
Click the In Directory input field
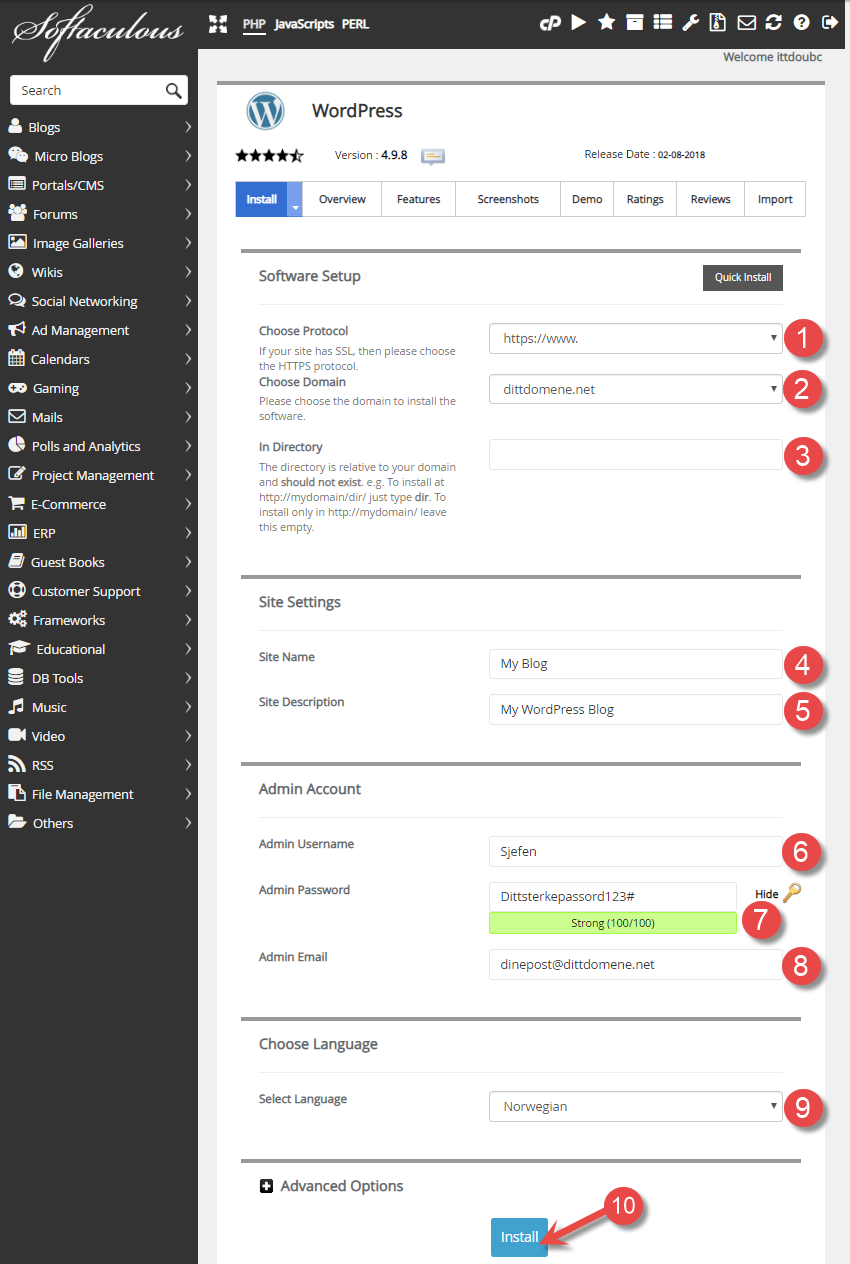[x=635, y=454]
